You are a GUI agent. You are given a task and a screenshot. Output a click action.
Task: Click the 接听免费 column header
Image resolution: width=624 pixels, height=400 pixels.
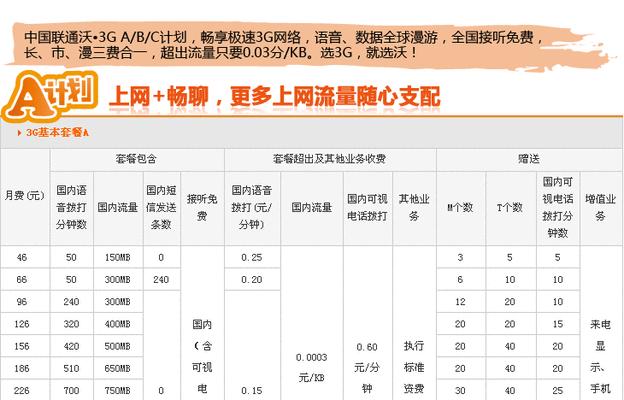(202, 207)
